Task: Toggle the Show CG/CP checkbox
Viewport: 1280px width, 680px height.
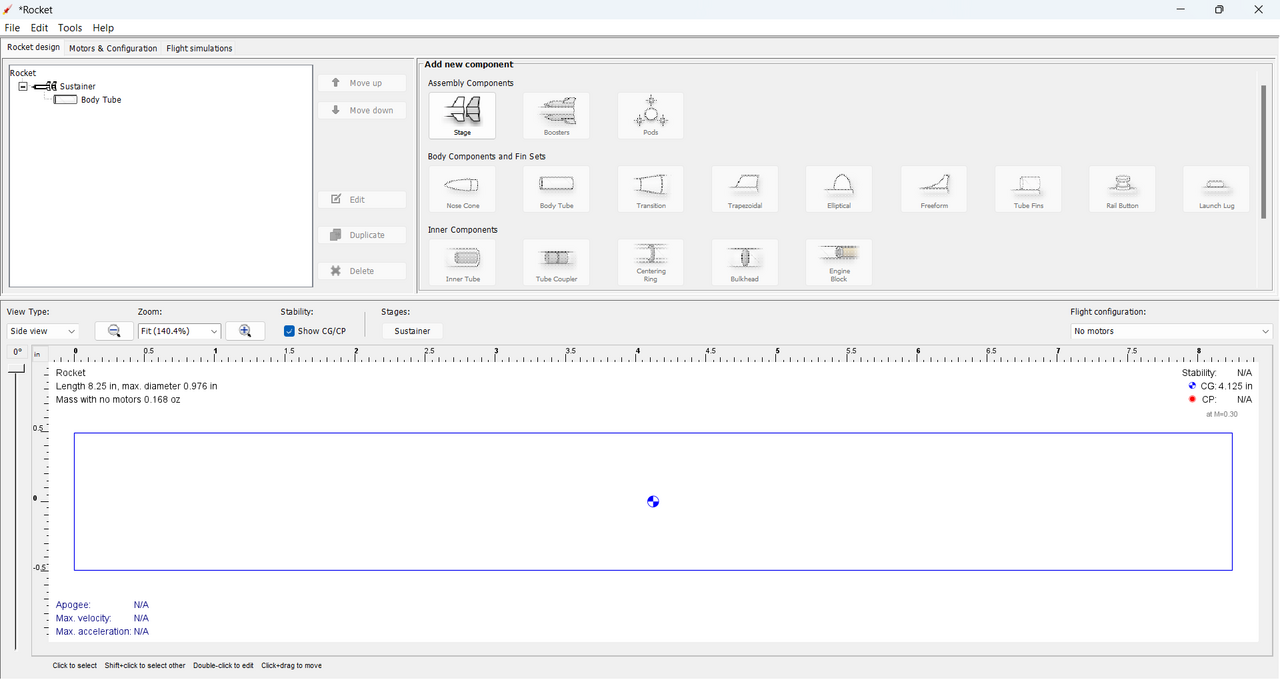Action: (289, 331)
